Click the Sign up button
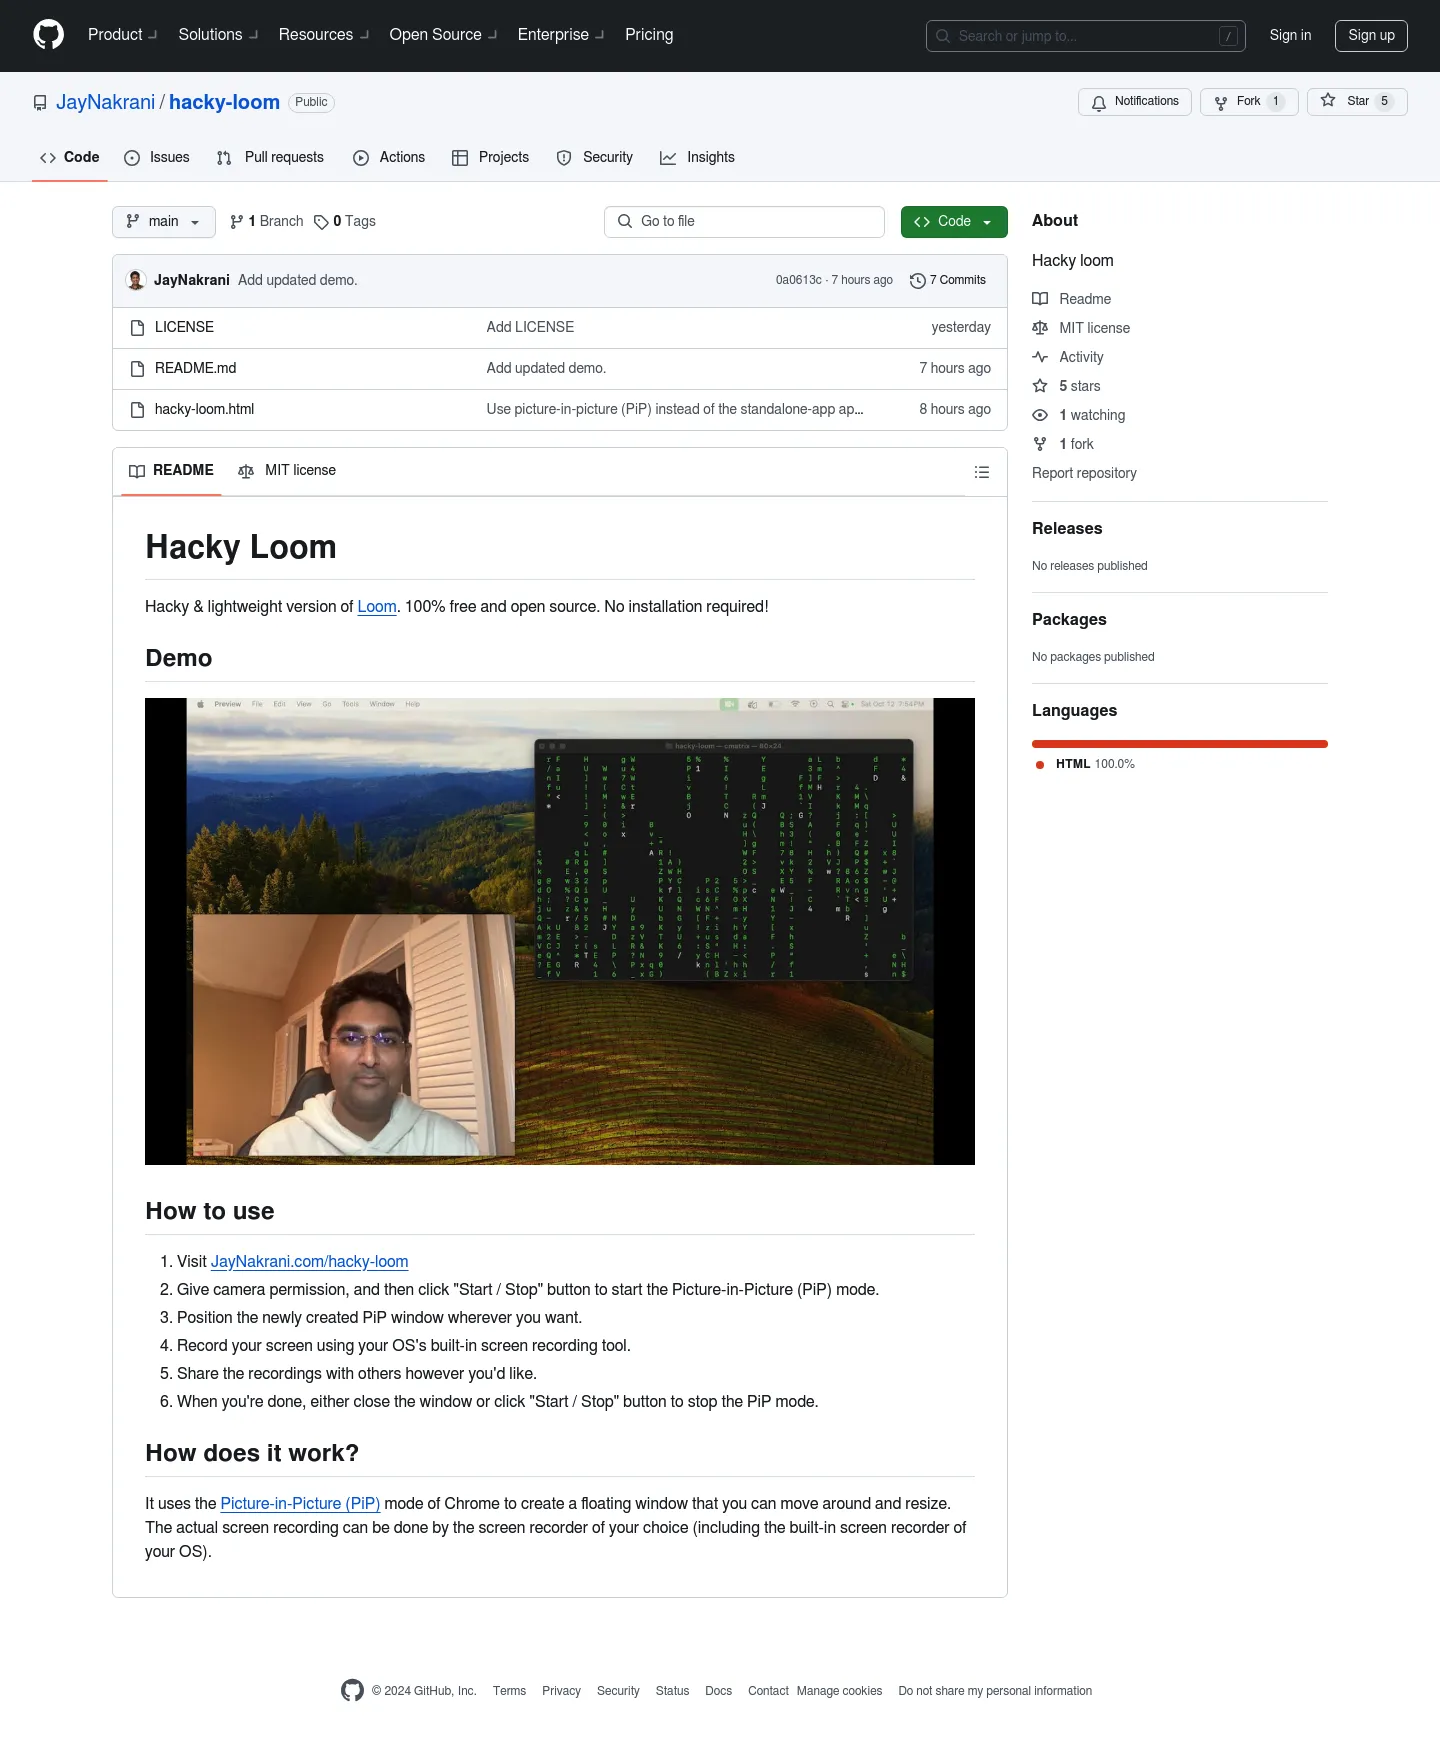The height and width of the screenshot is (1745, 1440). (x=1371, y=35)
